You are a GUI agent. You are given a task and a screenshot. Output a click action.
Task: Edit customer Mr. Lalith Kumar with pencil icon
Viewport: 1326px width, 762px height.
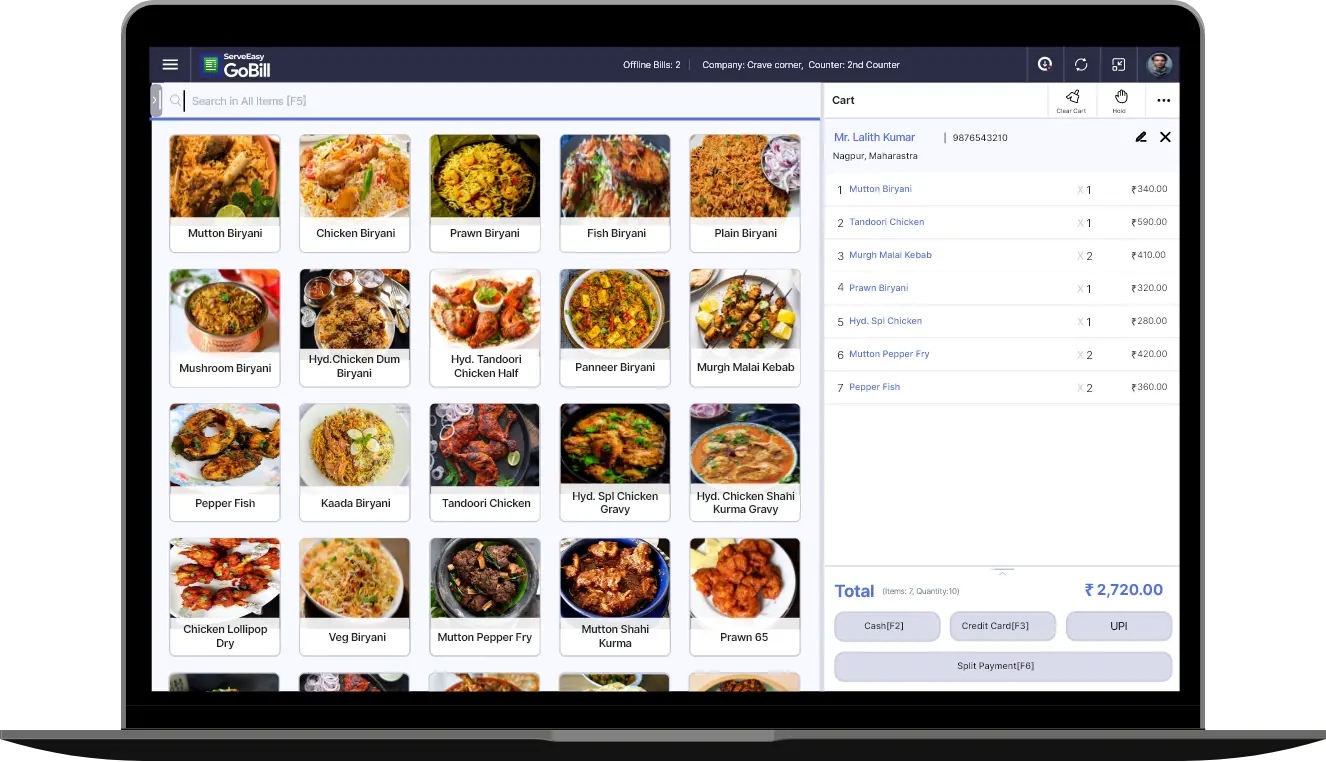tap(1141, 137)
